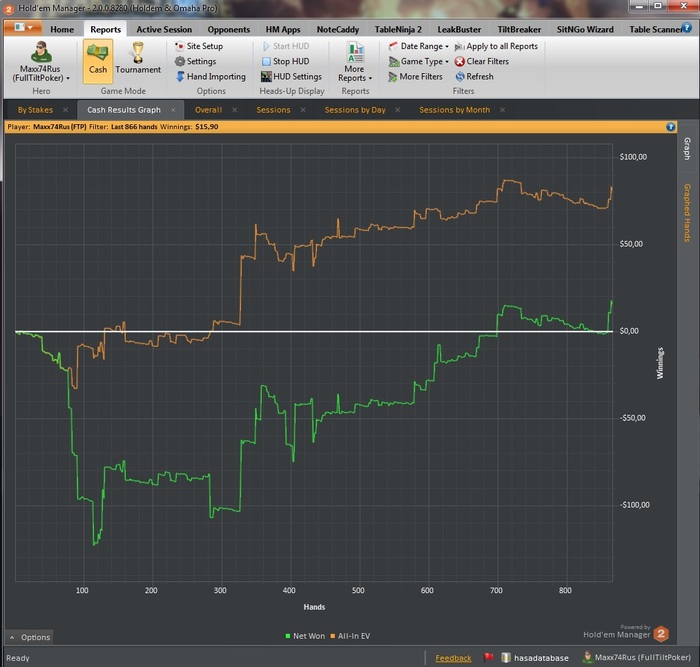Open the Settings gear option
Image resolution: width=700 pixels, height=667 pixels.
point(196,61)
